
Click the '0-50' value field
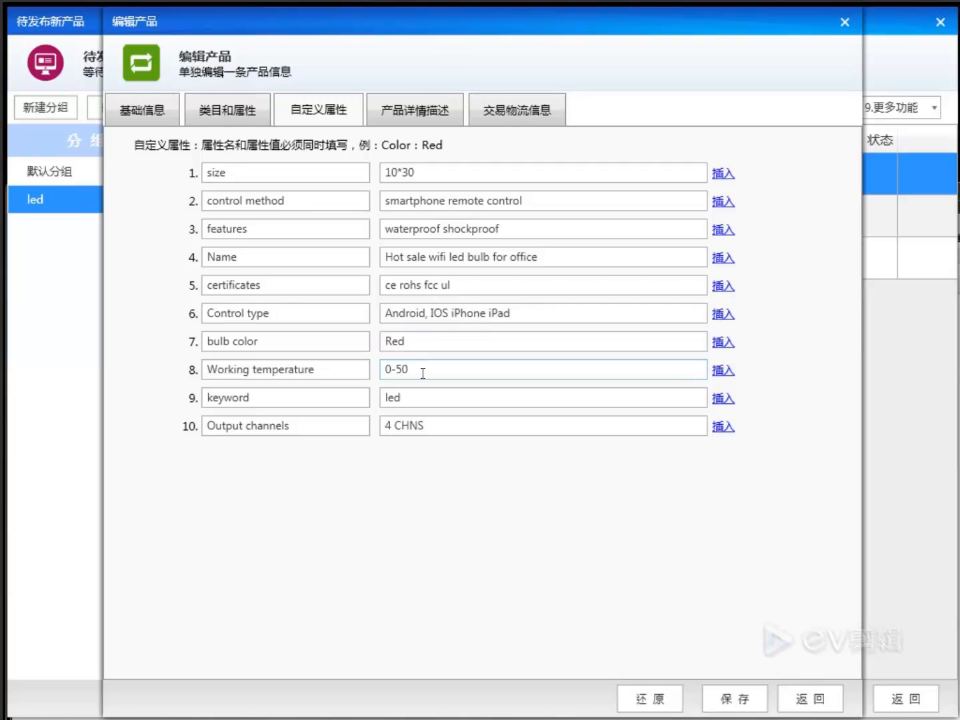click(543, 370)
